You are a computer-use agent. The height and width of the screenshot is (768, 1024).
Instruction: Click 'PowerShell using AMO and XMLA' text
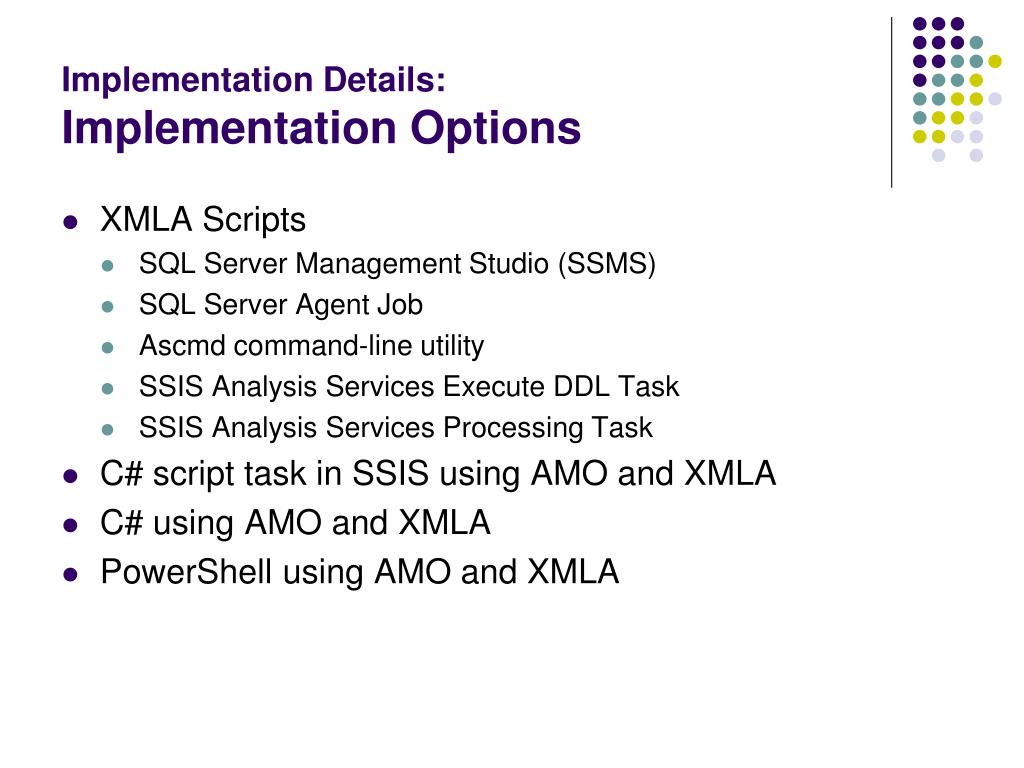click(359, 572)
